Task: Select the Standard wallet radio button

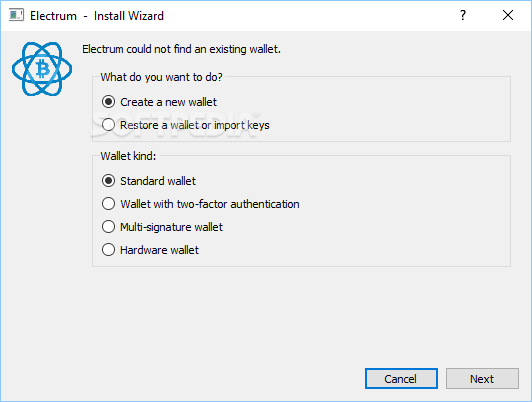Action: click(149, 181)
